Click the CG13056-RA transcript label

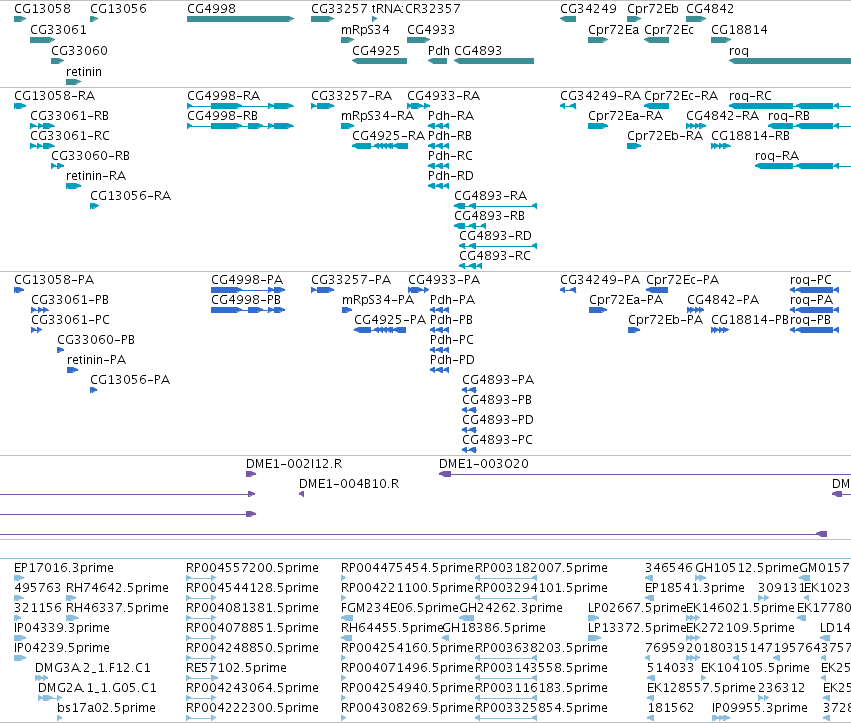pyautogui.click(x=130, y=195)
